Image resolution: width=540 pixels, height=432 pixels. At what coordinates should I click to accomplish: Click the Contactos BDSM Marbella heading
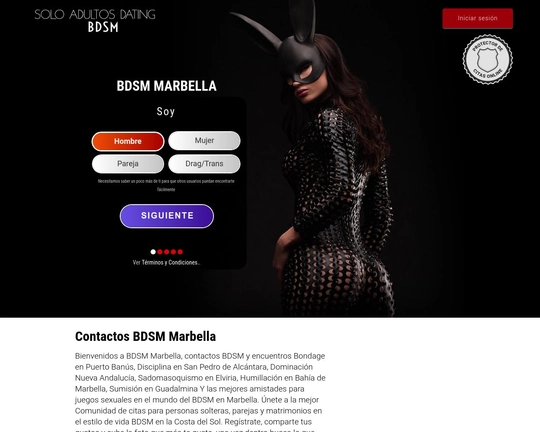pos(145,337)
